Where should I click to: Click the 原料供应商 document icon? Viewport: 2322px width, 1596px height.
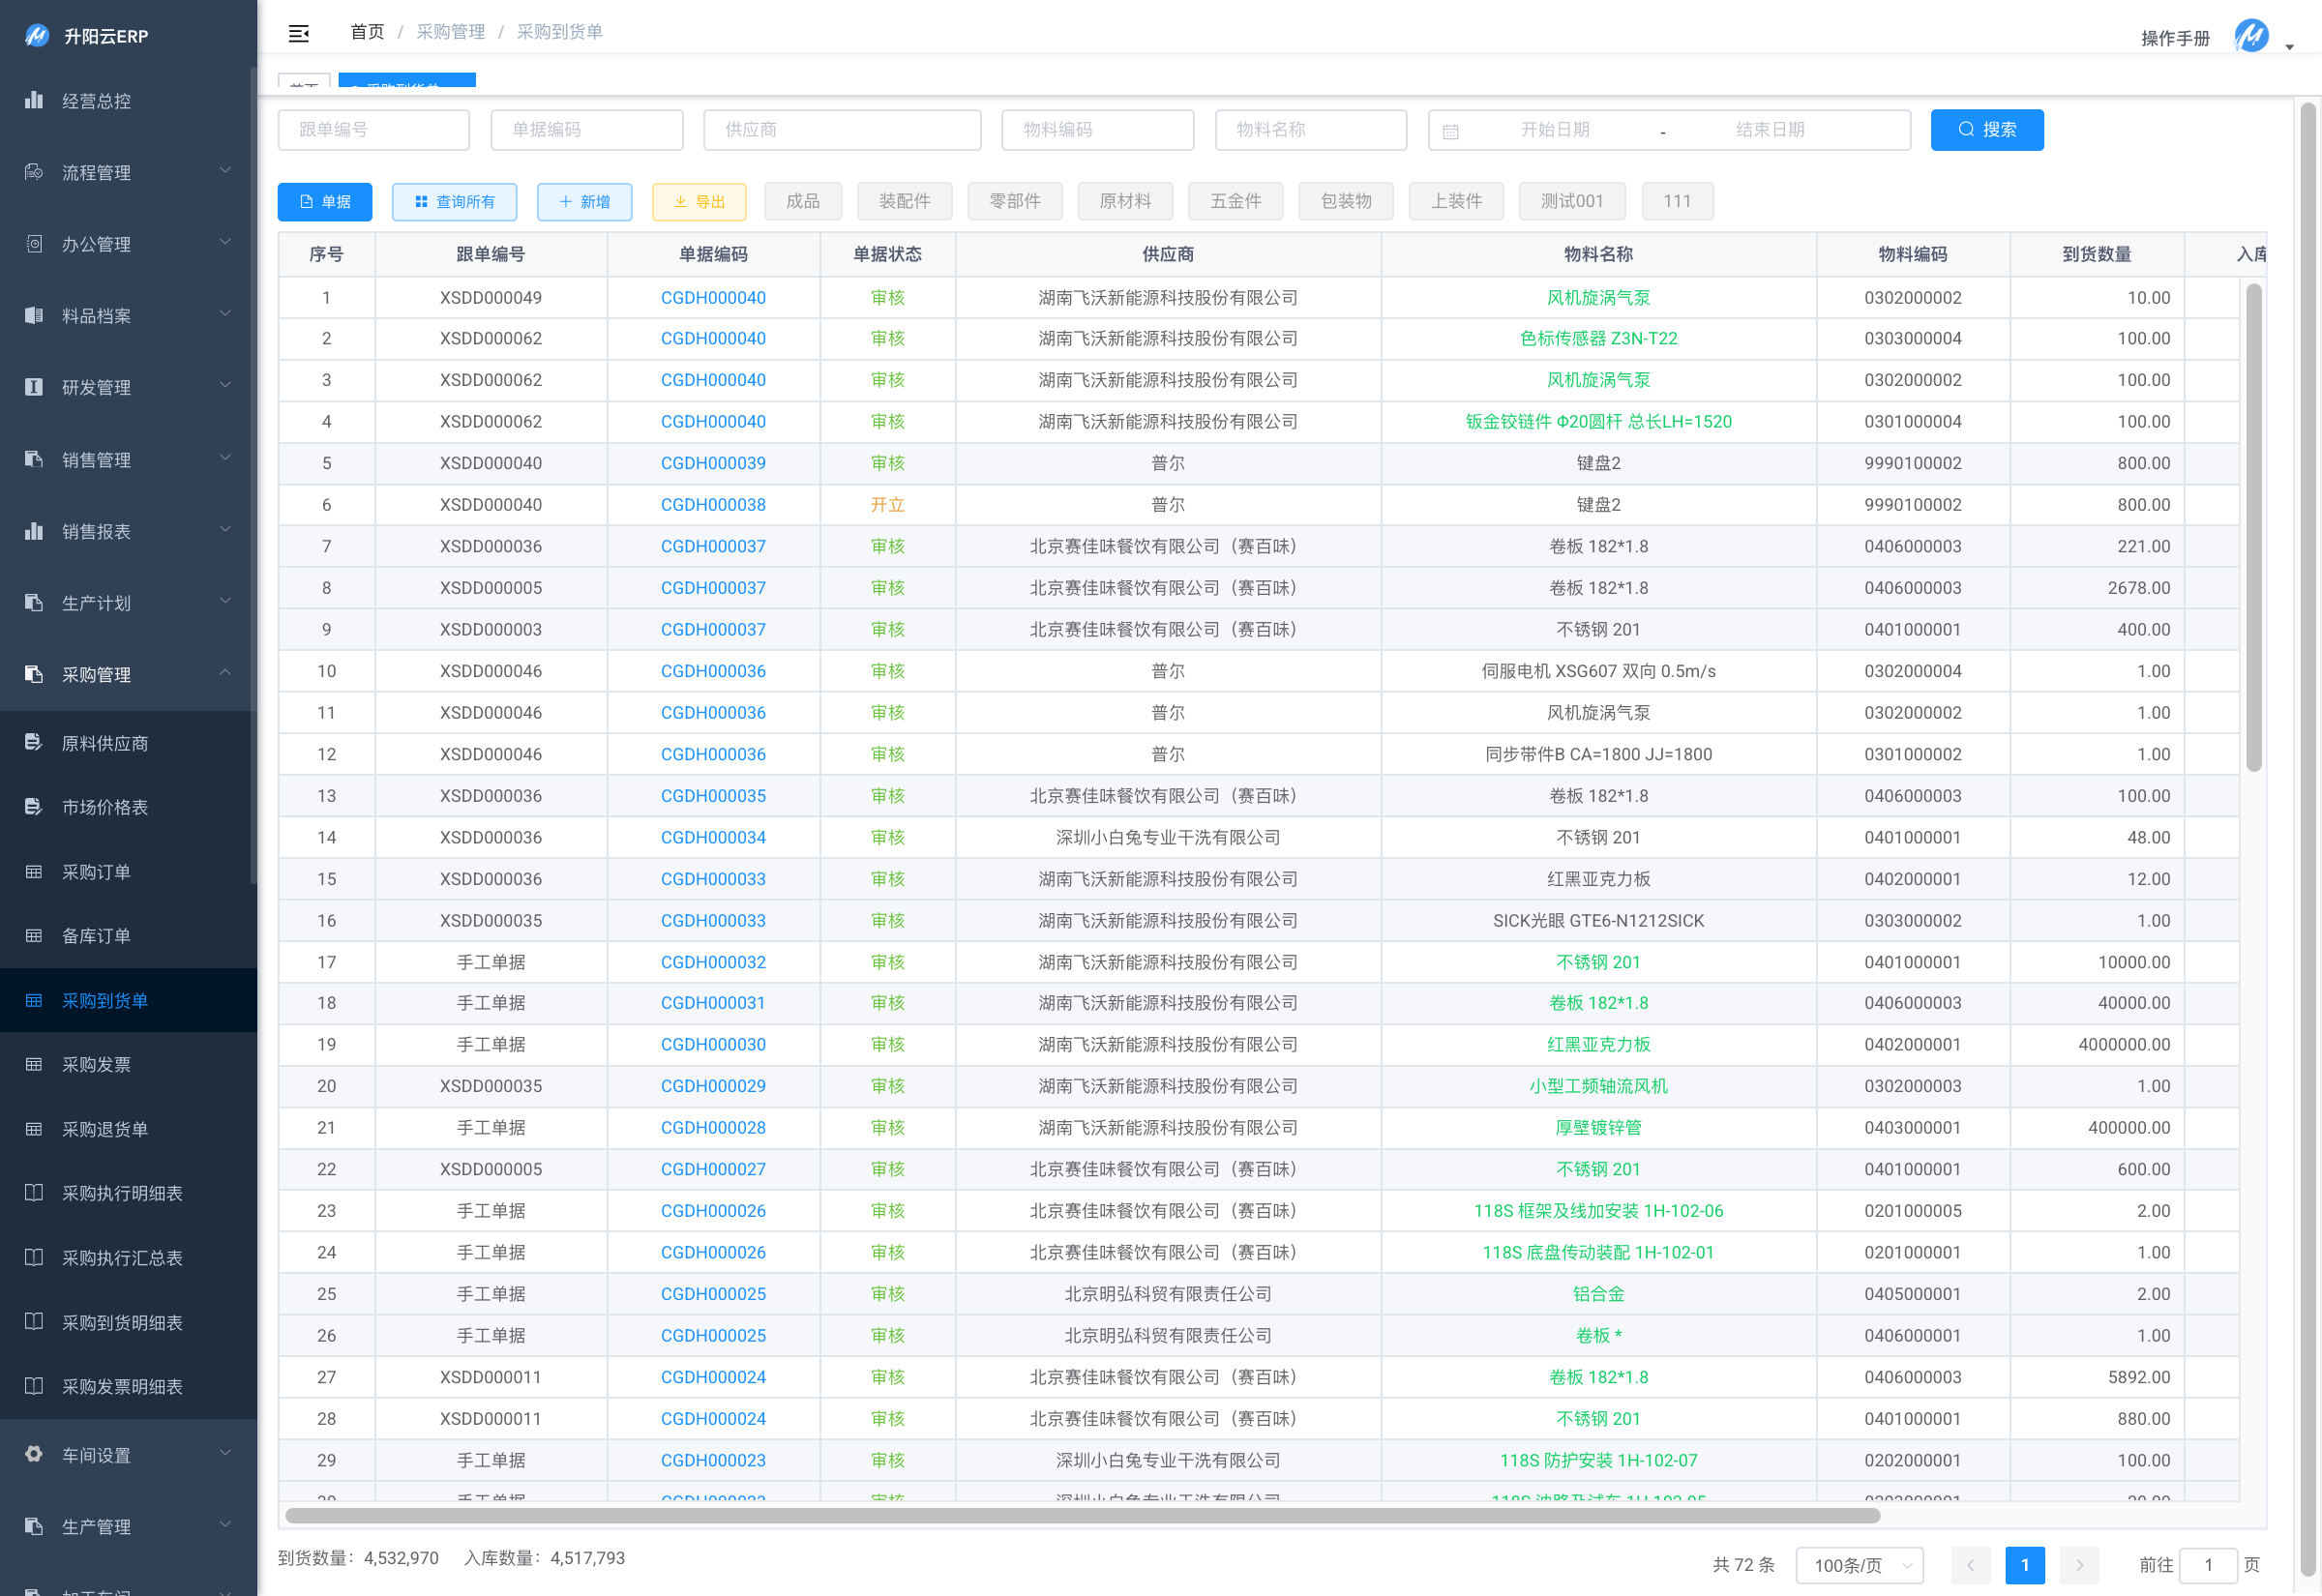pyautogui.click(x=34, y=743)
